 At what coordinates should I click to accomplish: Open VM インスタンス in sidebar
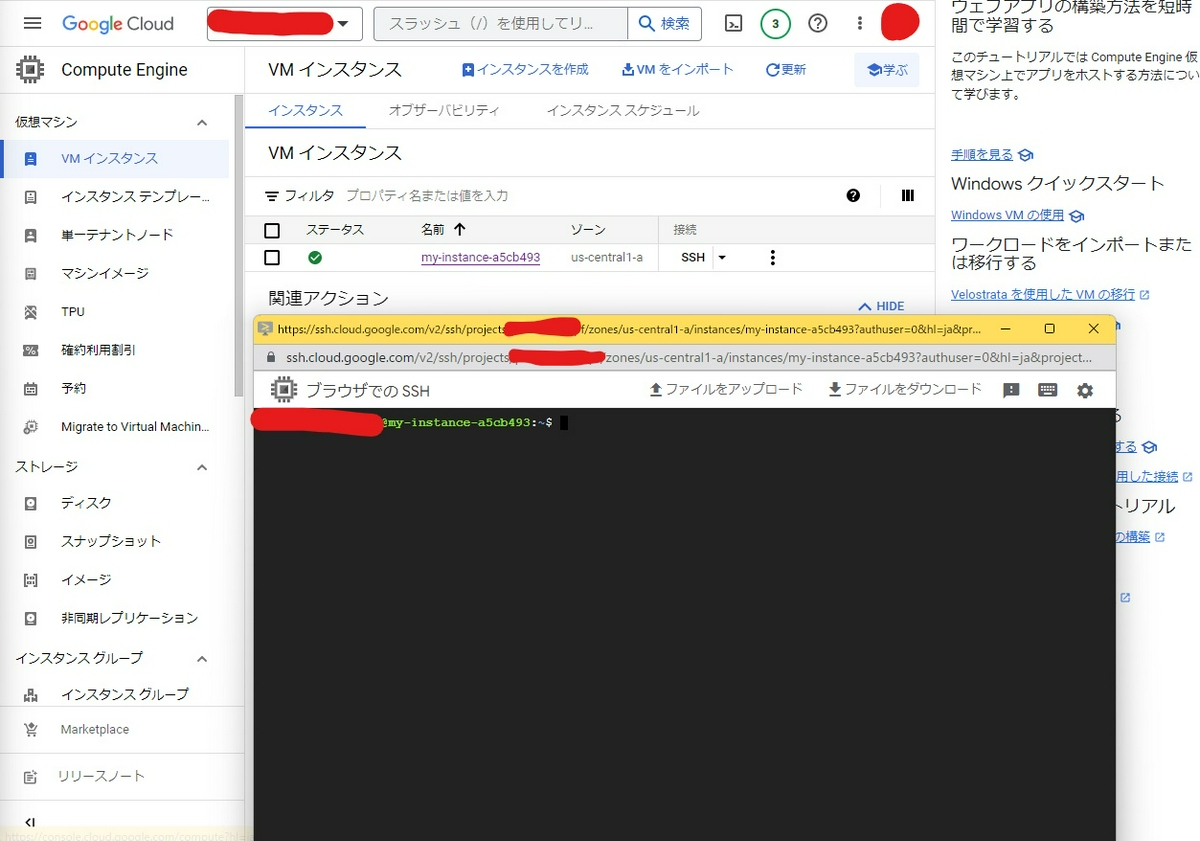point(115,159)
